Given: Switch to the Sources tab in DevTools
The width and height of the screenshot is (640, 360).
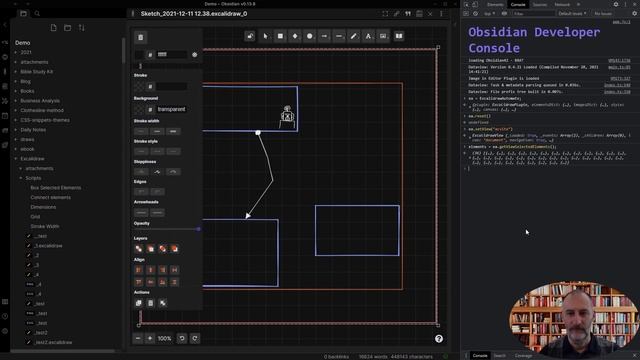Looking at the screenshot, I should click(x=540, y=4).
